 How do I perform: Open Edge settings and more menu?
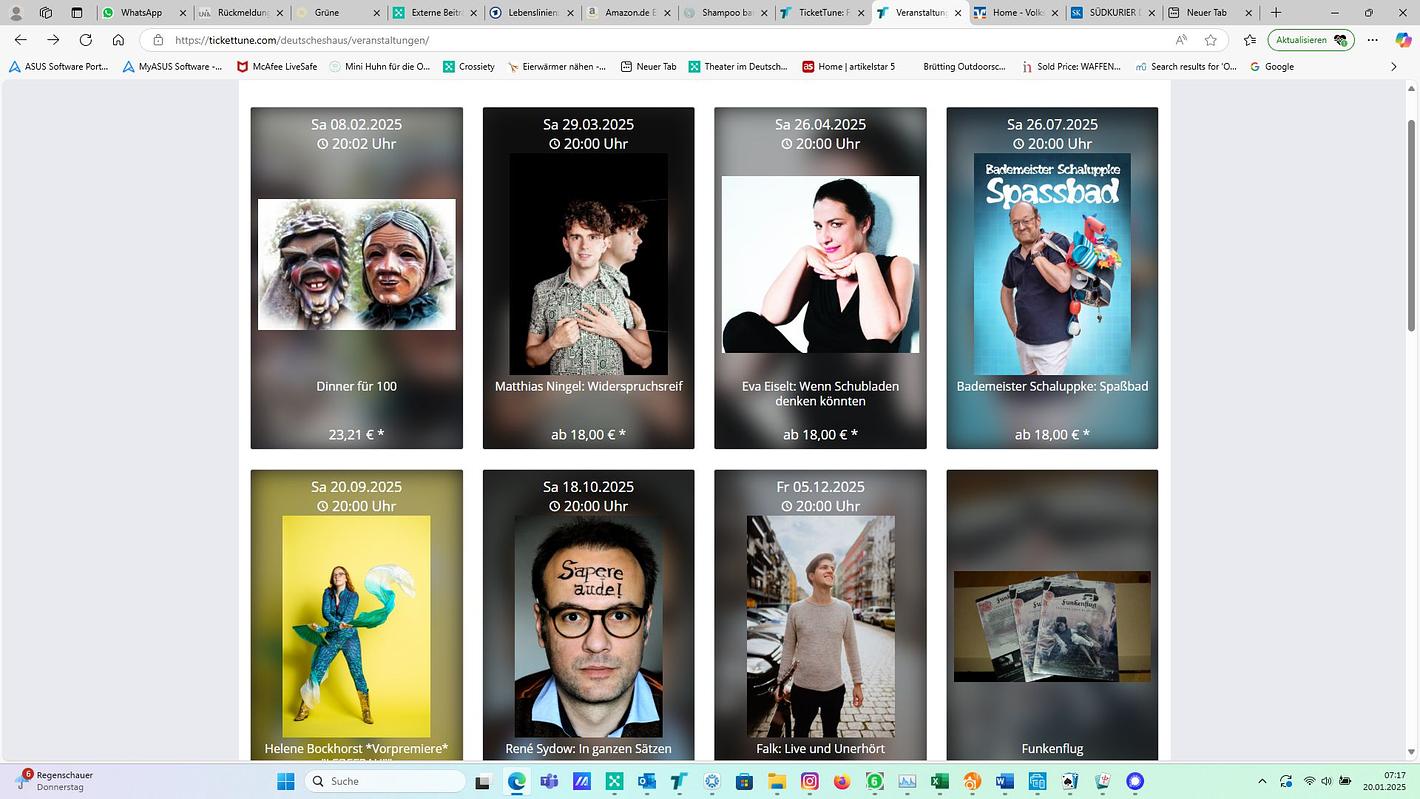click(x=1373, y=40)
